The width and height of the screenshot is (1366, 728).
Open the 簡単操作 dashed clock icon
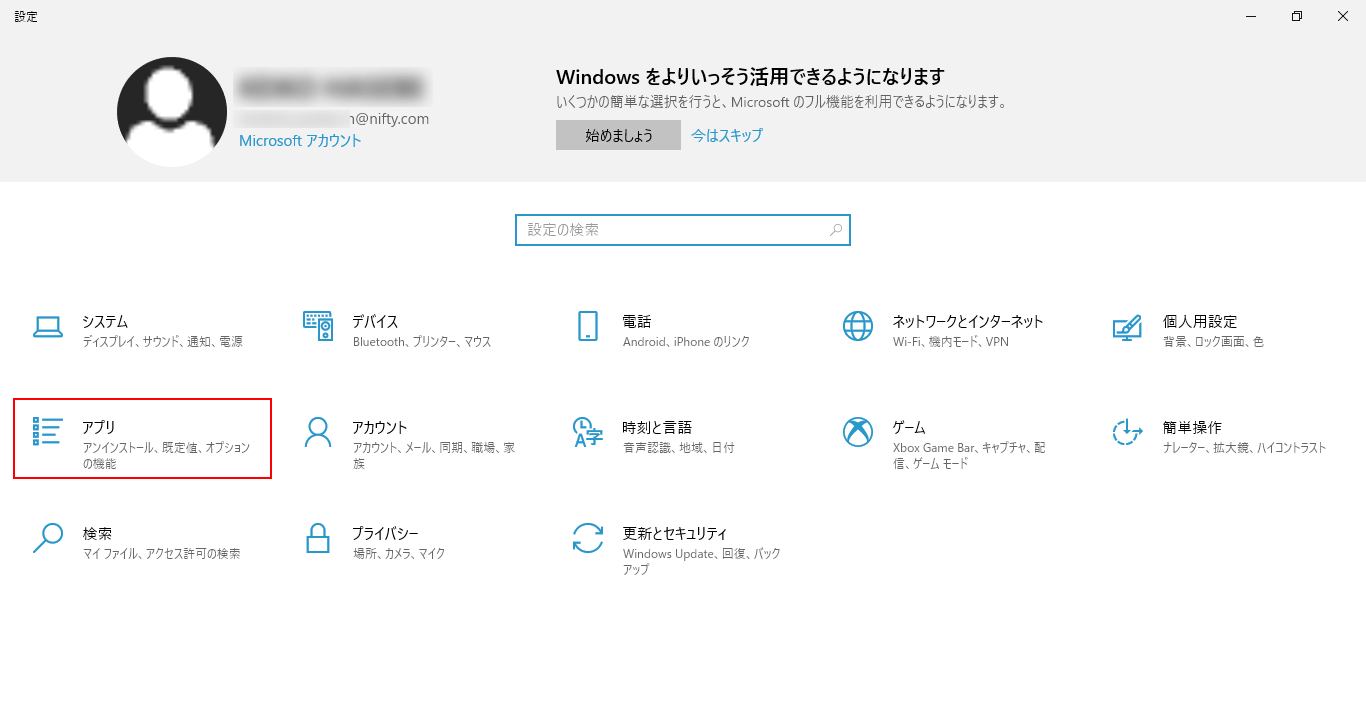(1128, 432)
